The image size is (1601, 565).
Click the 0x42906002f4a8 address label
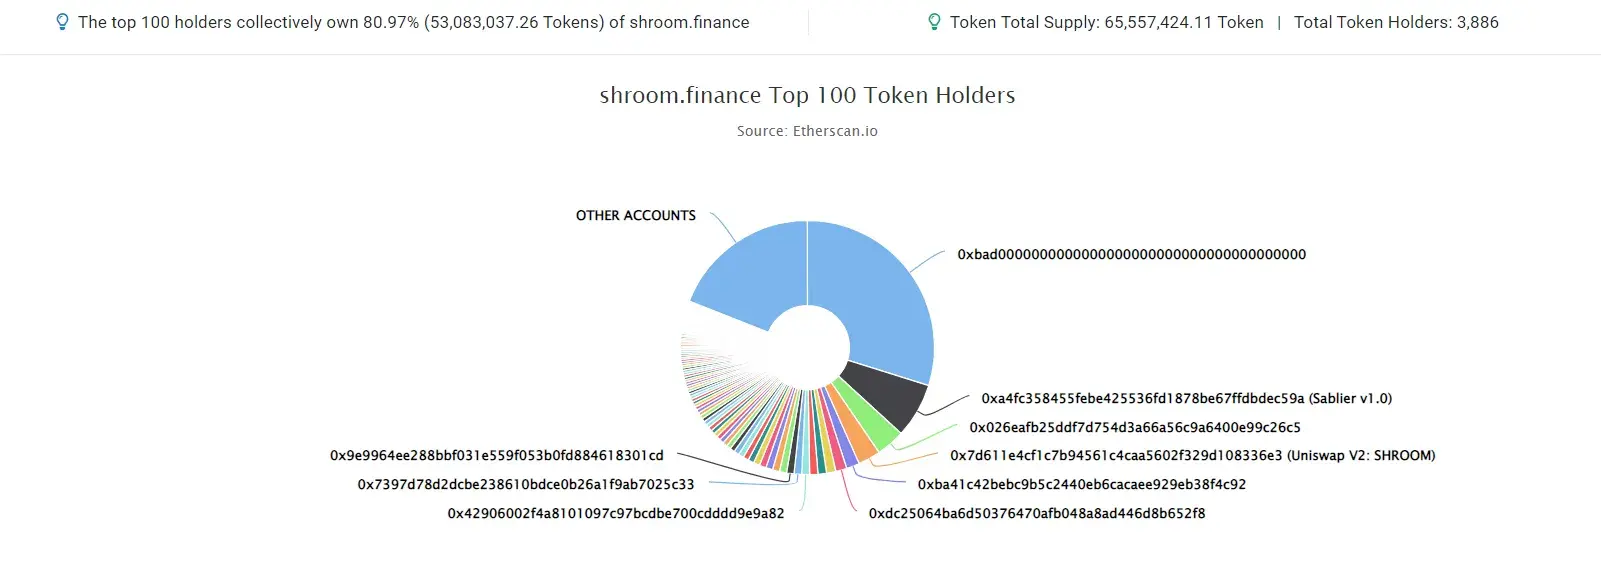pos(615,513)
